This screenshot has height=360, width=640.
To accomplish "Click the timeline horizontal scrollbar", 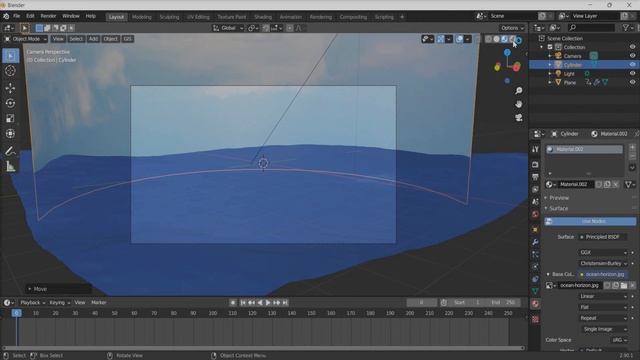I will [x=263, y=348].
